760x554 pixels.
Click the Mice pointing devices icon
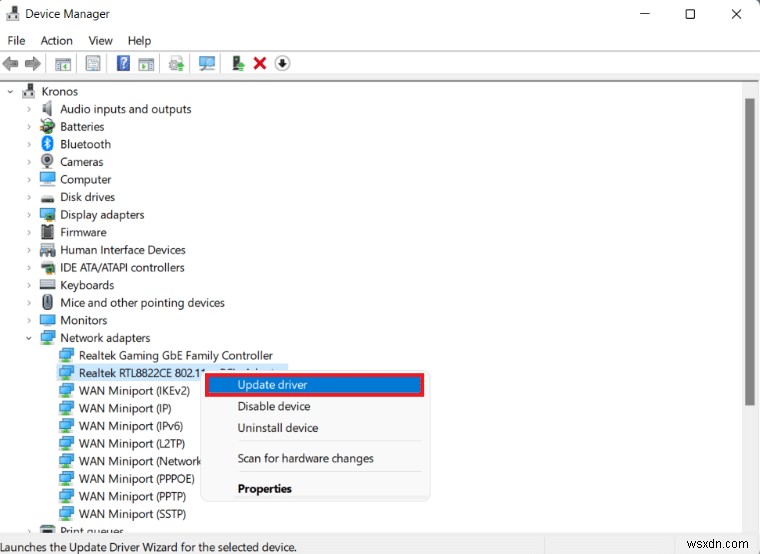(x=48, y=302)
